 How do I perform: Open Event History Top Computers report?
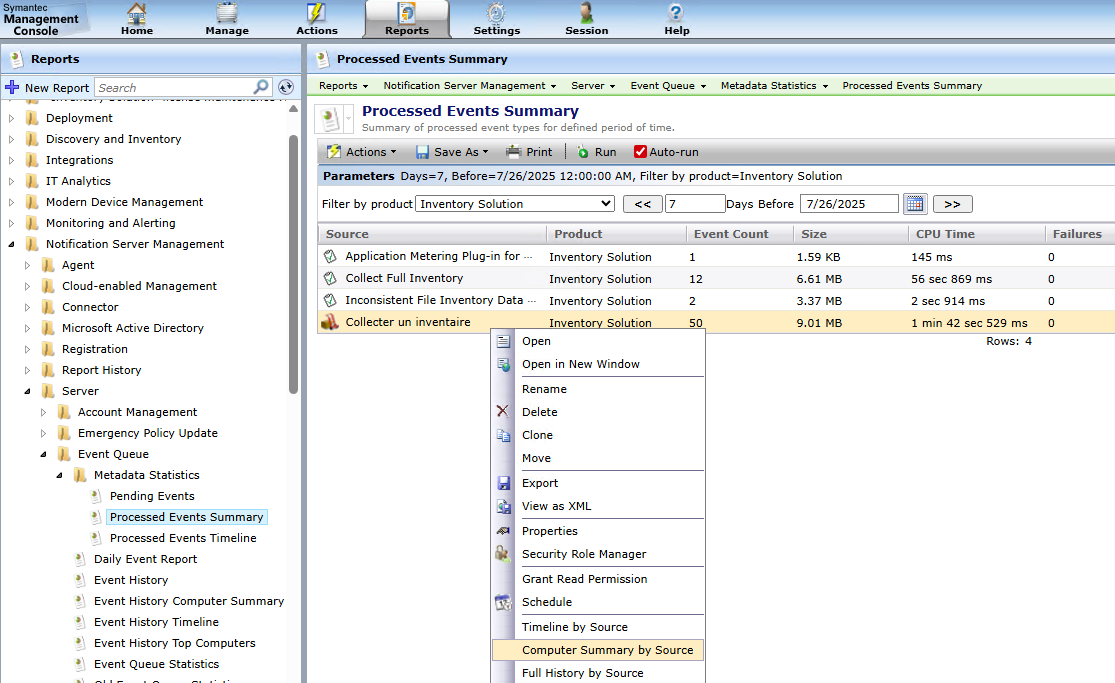174,643
